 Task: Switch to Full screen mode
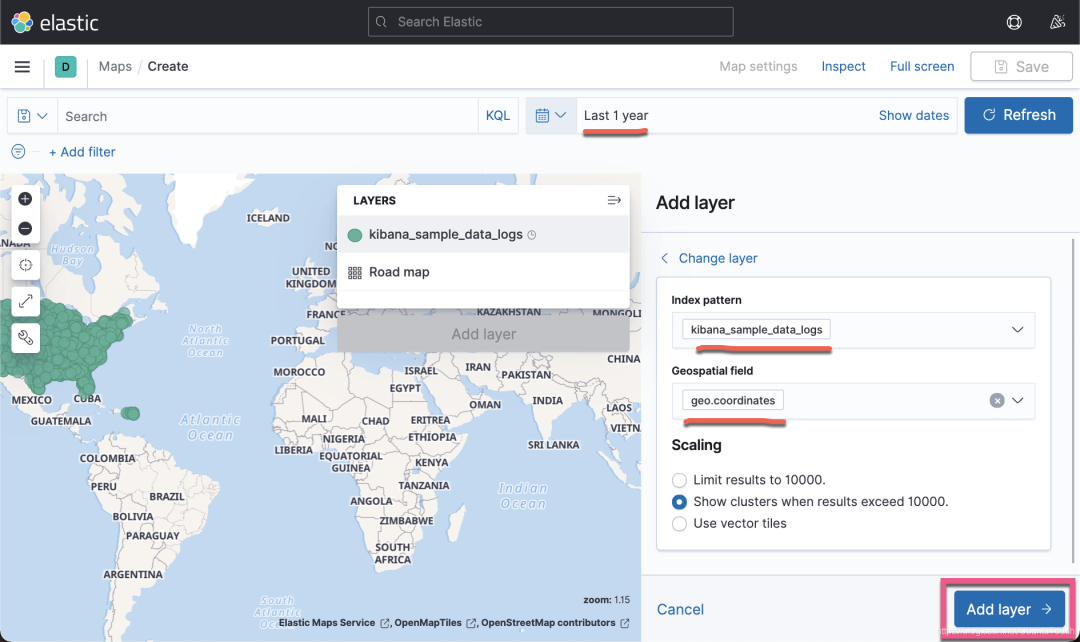[922, 67]
